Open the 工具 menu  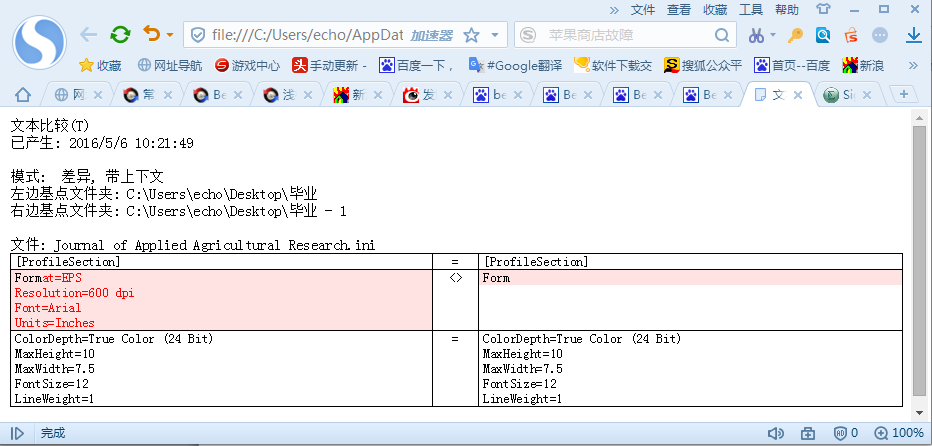tap(751, 9)
